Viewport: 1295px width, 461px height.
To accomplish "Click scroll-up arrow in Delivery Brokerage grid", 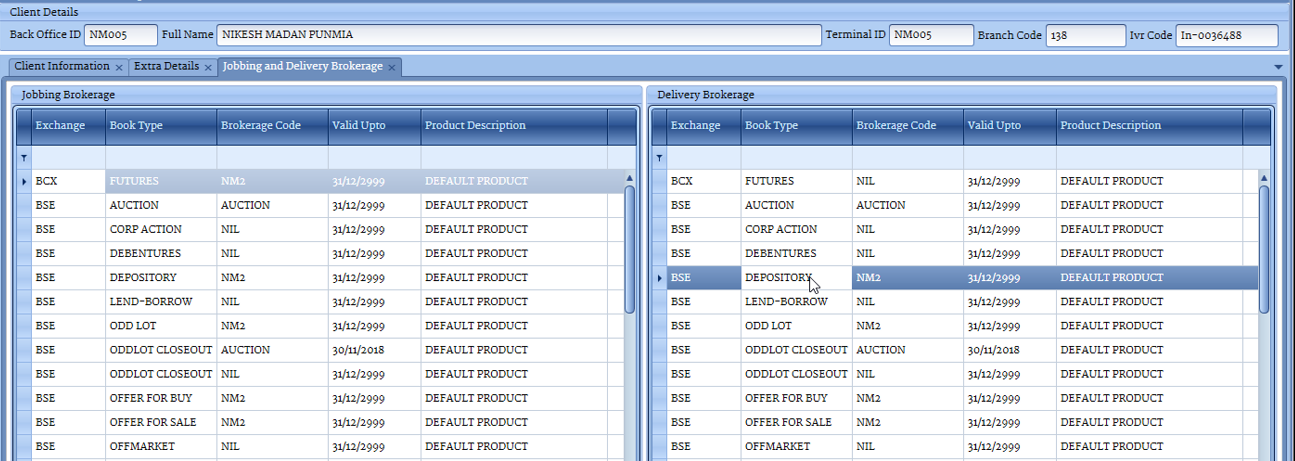I will point(1264,178).
